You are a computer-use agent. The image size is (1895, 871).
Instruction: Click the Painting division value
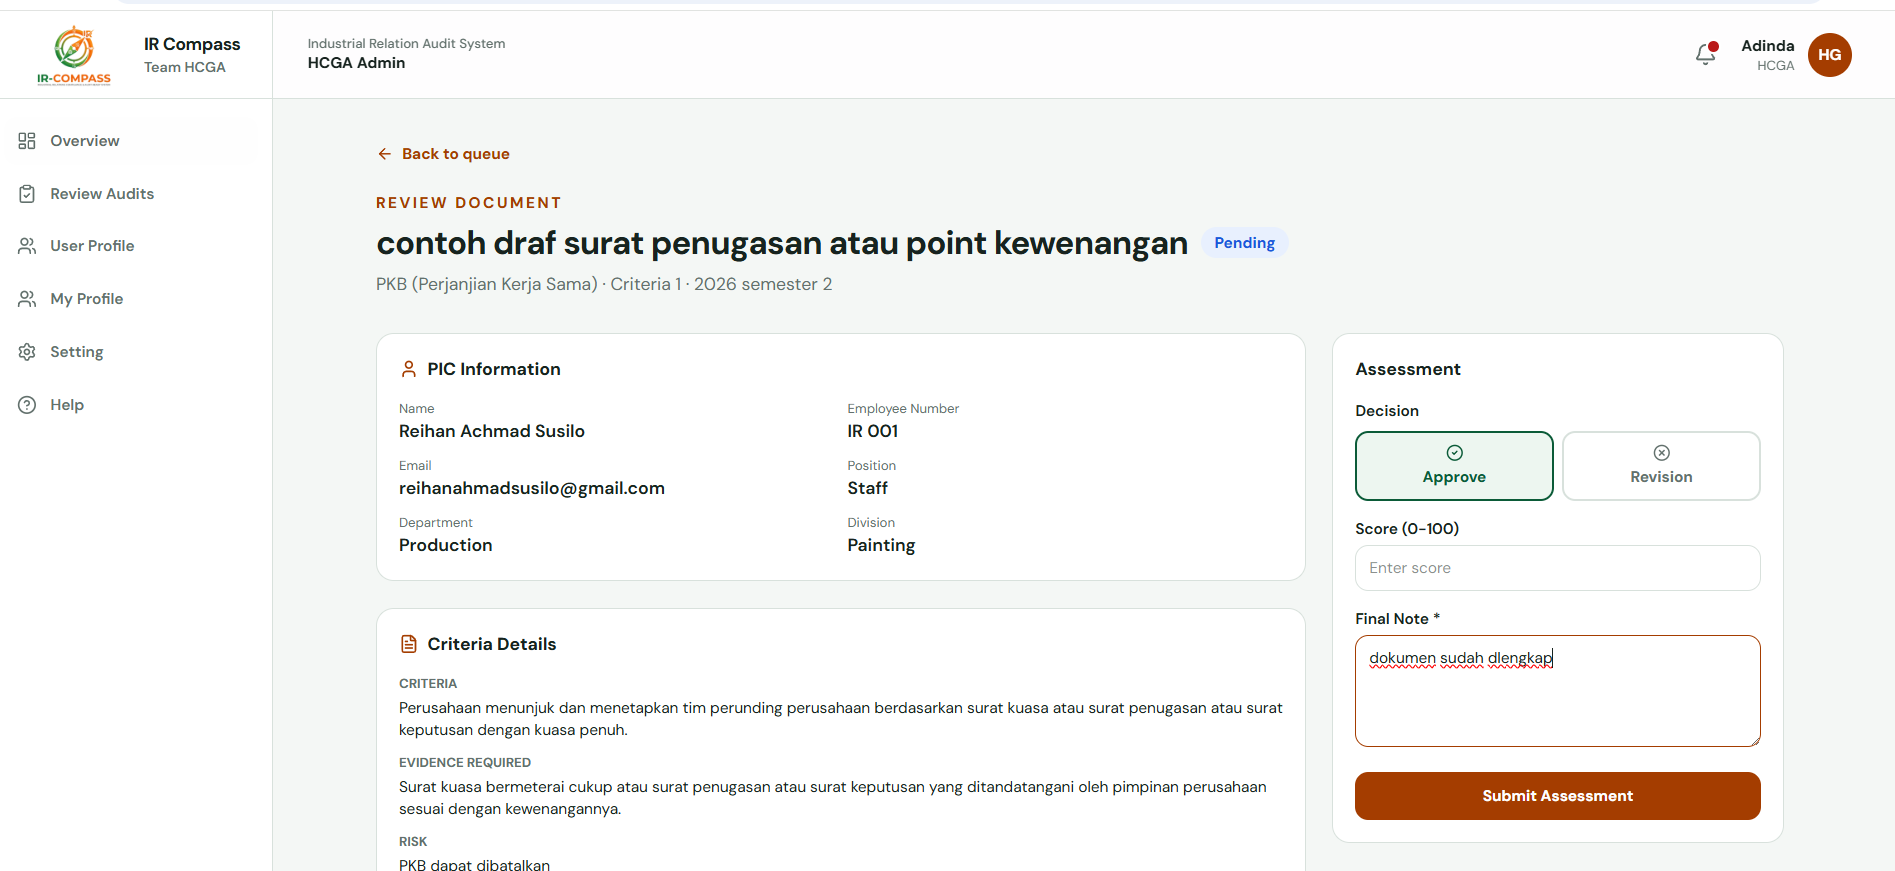pos(881,546)
